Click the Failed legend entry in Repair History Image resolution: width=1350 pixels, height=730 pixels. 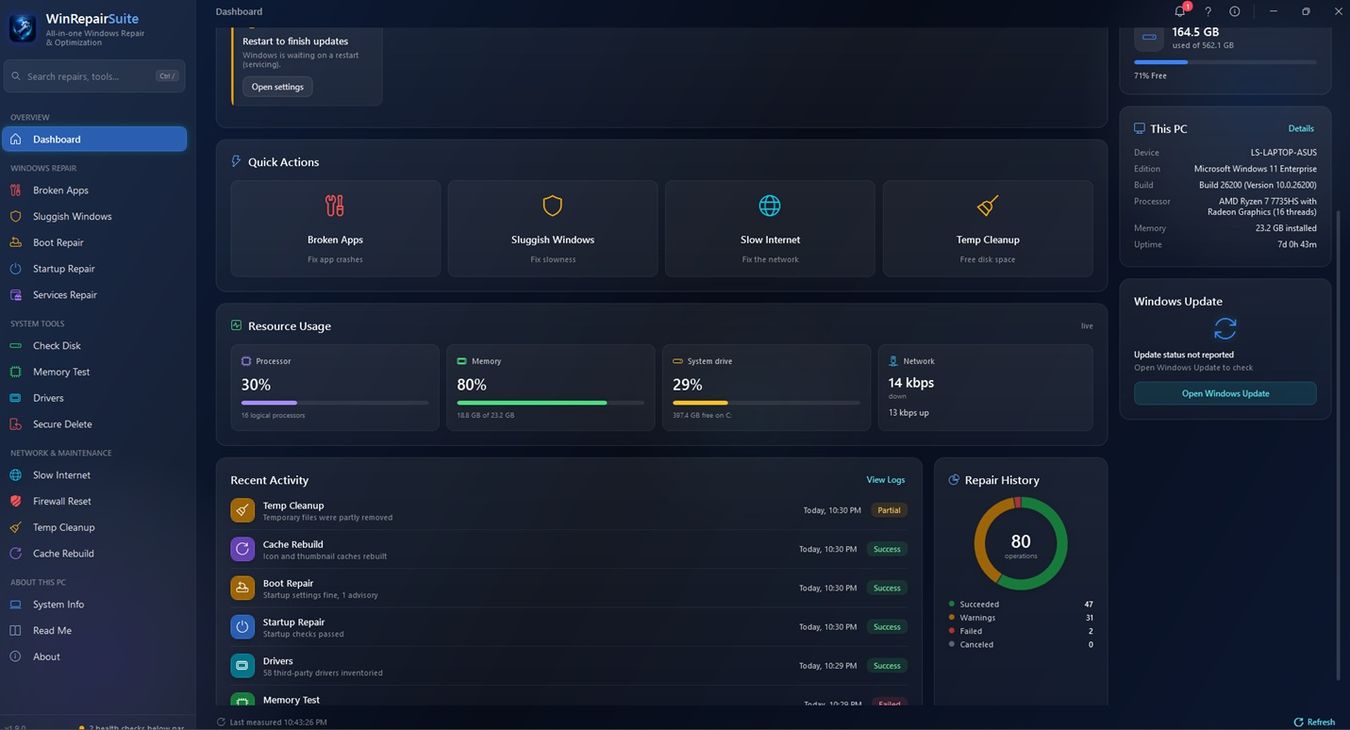click(1020, 631)
